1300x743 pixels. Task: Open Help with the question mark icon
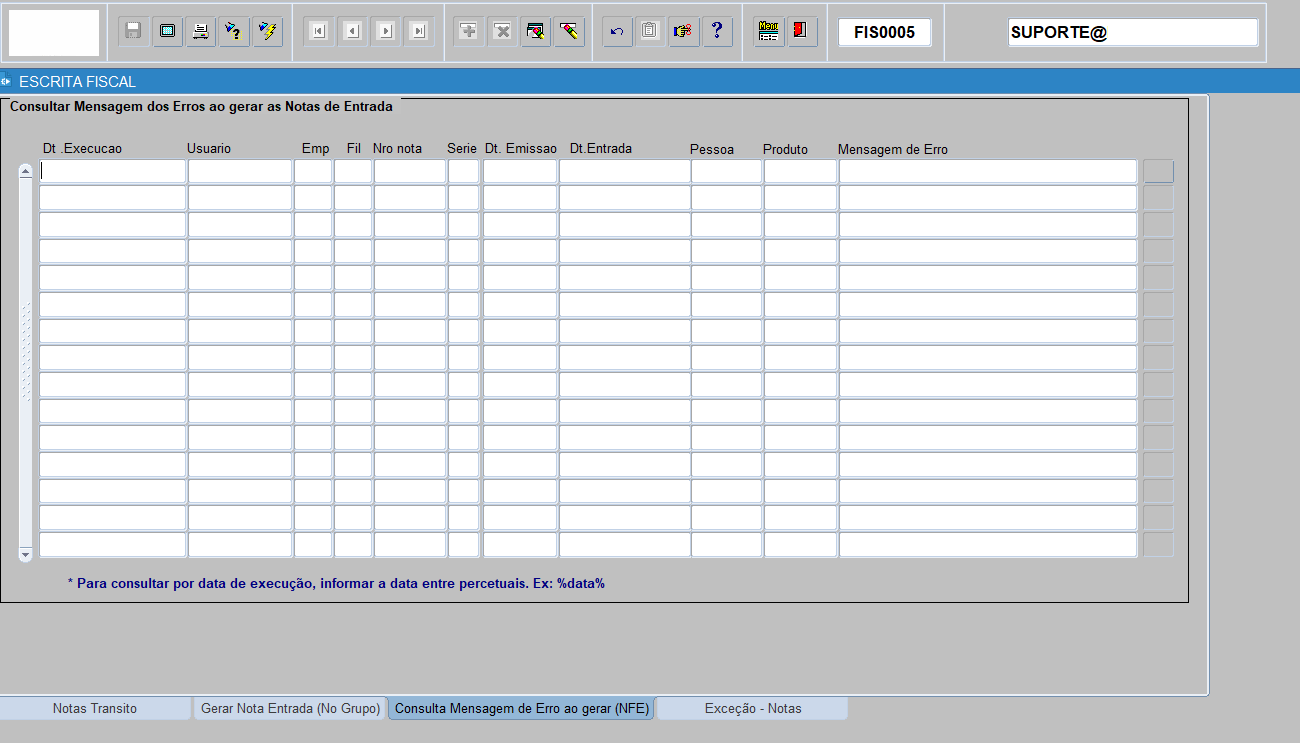tap(717, 31)
